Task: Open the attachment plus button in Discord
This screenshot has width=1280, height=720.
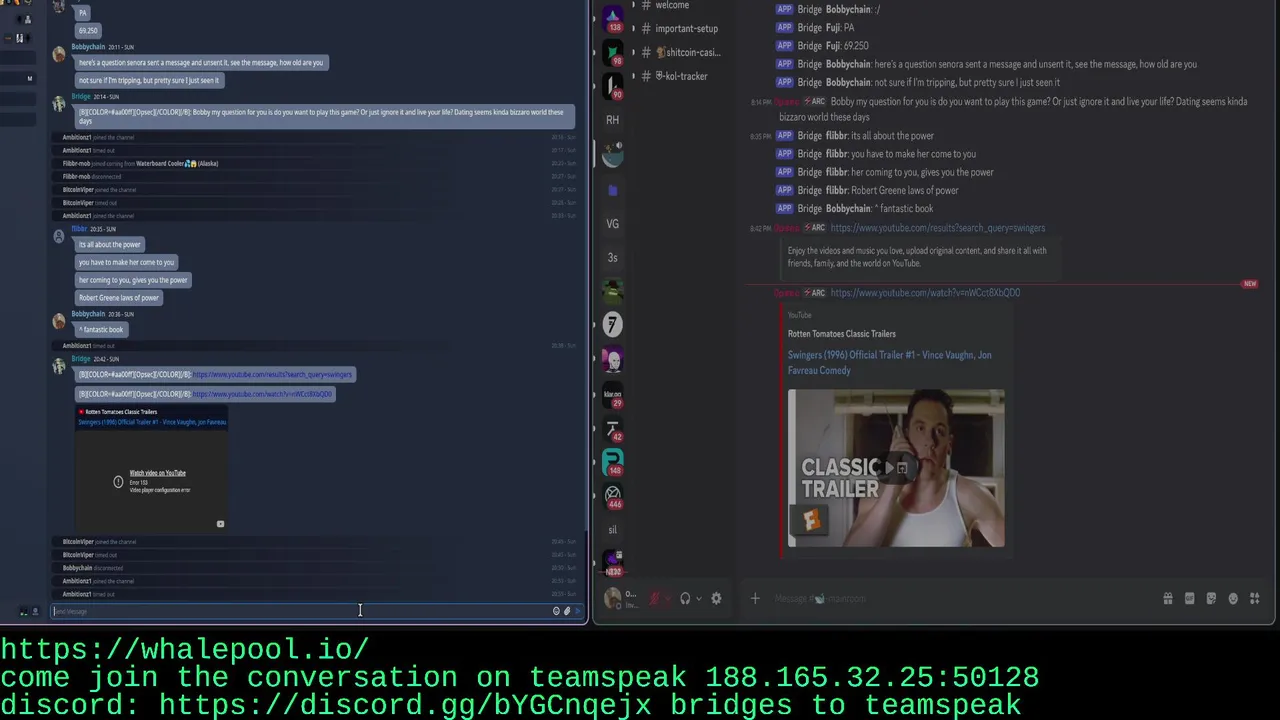Action: click(755, 599)
